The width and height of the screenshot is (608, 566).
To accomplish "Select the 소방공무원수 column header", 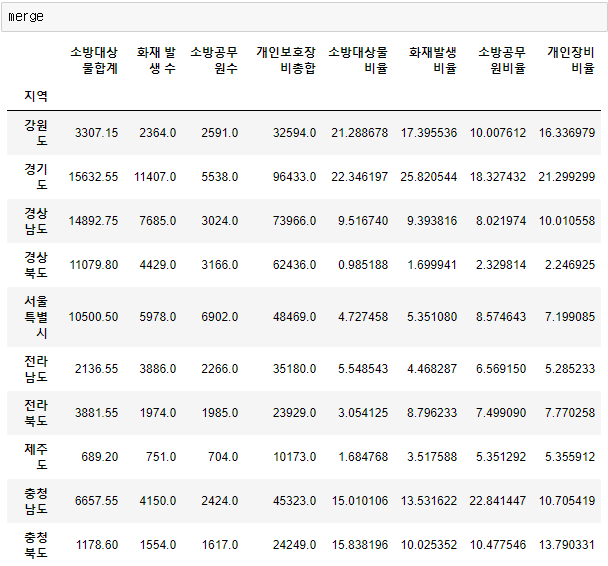I will coord(214,60).
